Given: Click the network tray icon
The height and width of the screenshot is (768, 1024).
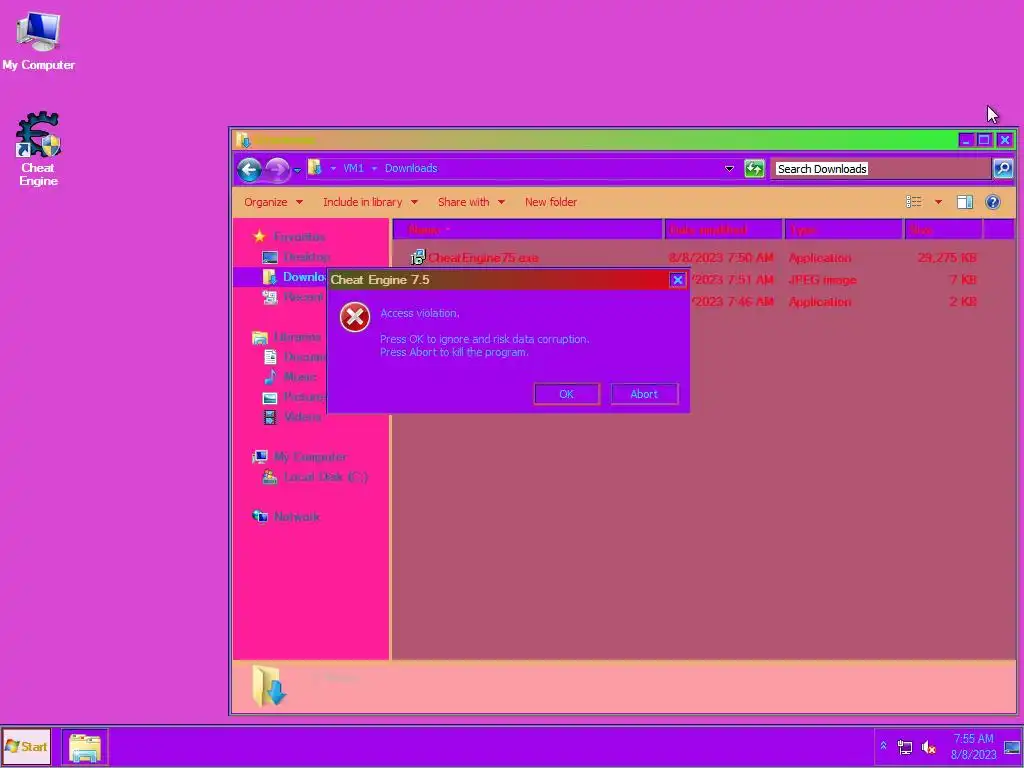Looking at the screenshot, I should tap(904, 747).
